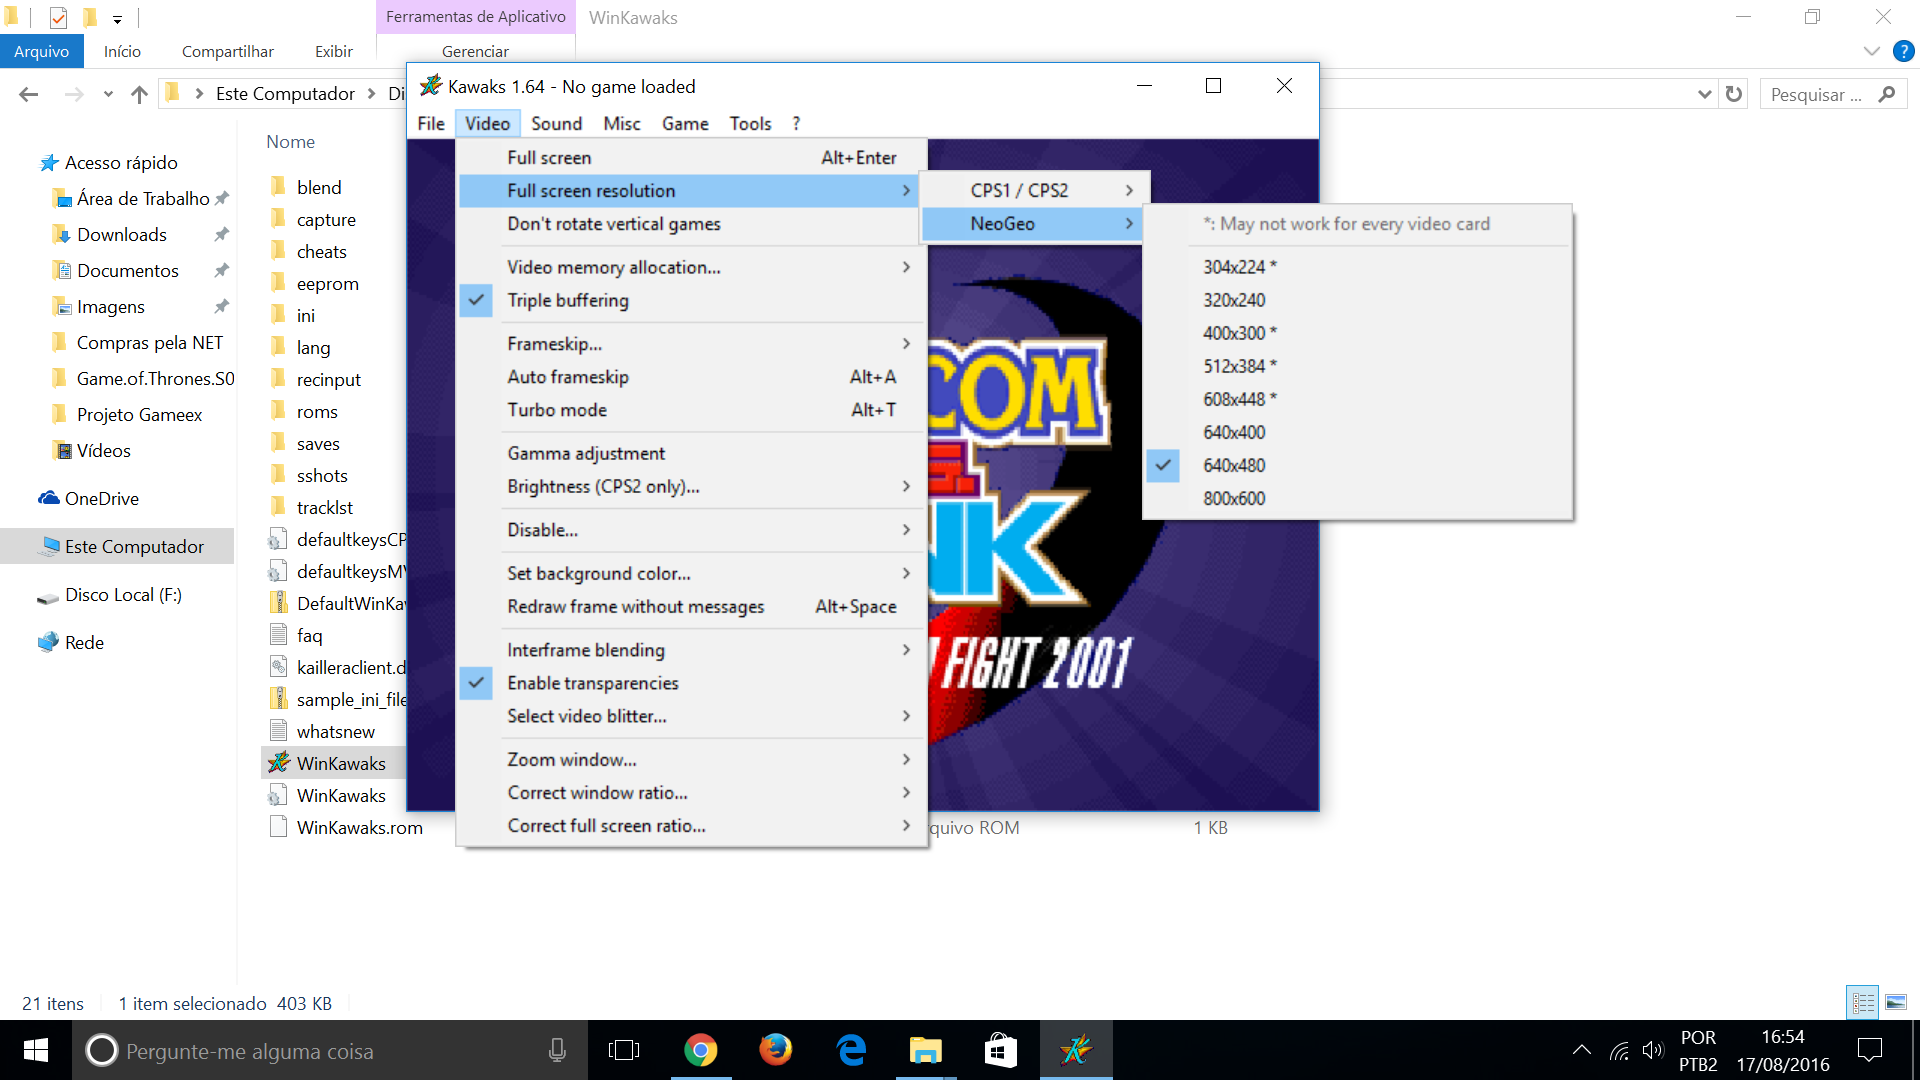This screenshot has width=1920, height=1080.
Task: Click the Explorer search box
Action: [x=1833, y=94]
